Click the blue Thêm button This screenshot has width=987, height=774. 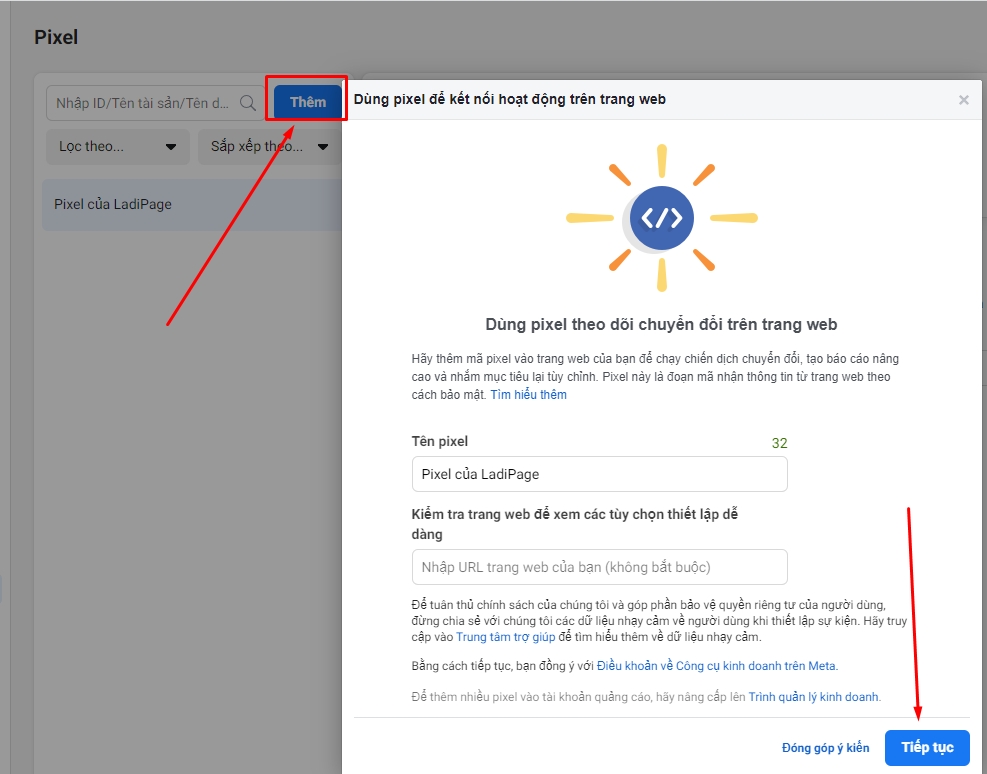[x=308, y=102]
